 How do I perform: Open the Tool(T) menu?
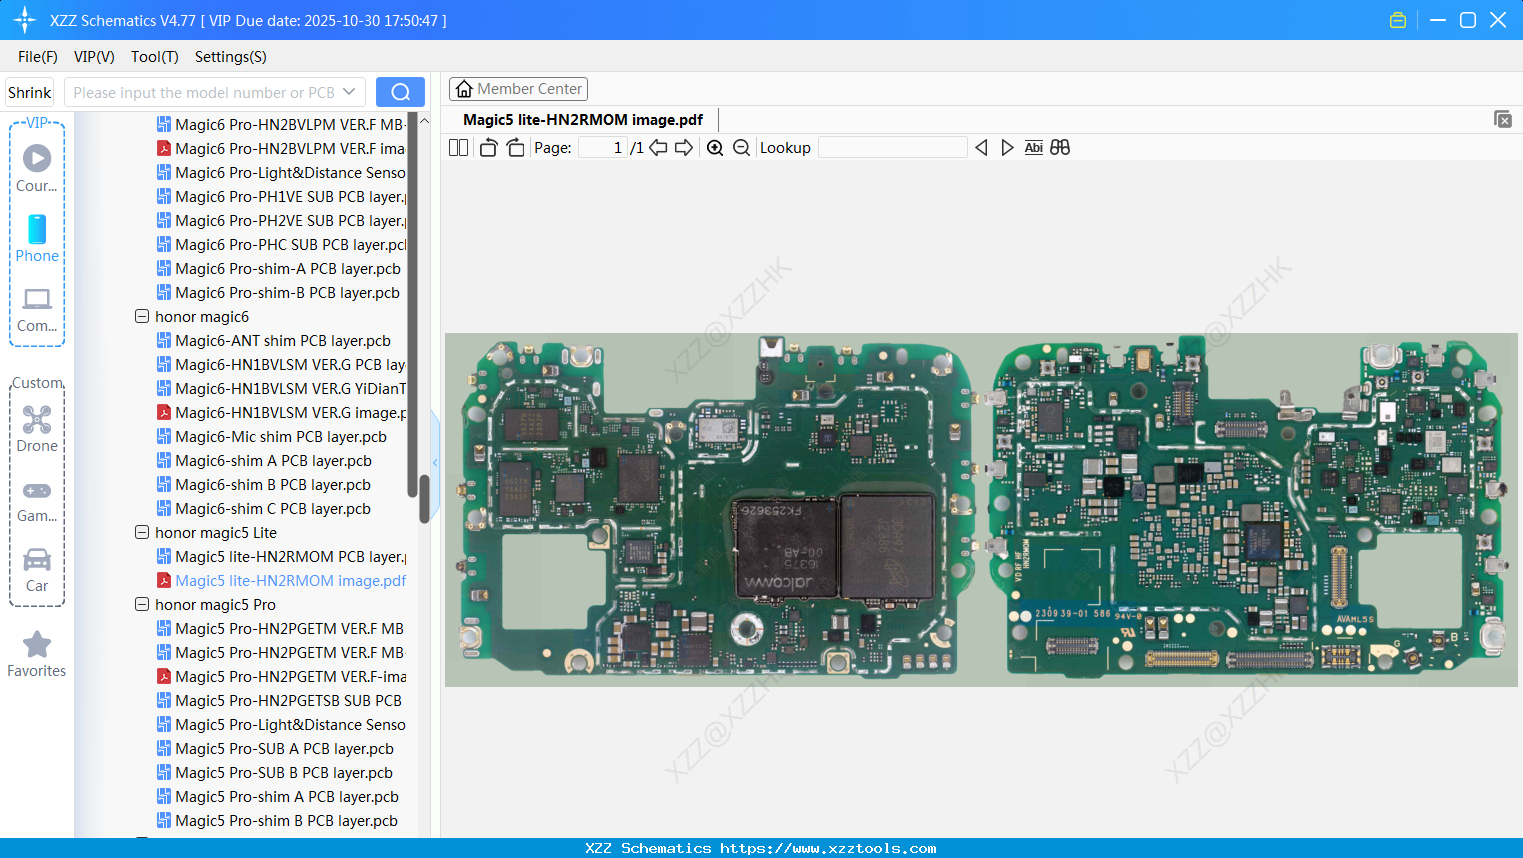click(x=155, y=57)
